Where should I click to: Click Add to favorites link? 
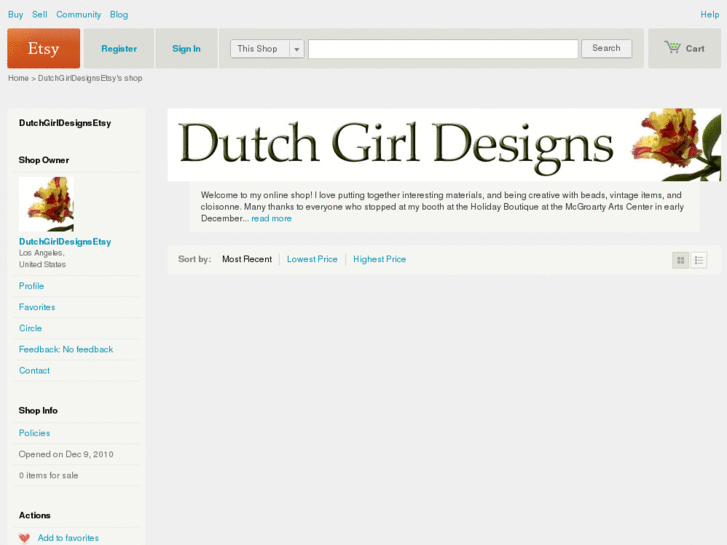coord(68,538)
